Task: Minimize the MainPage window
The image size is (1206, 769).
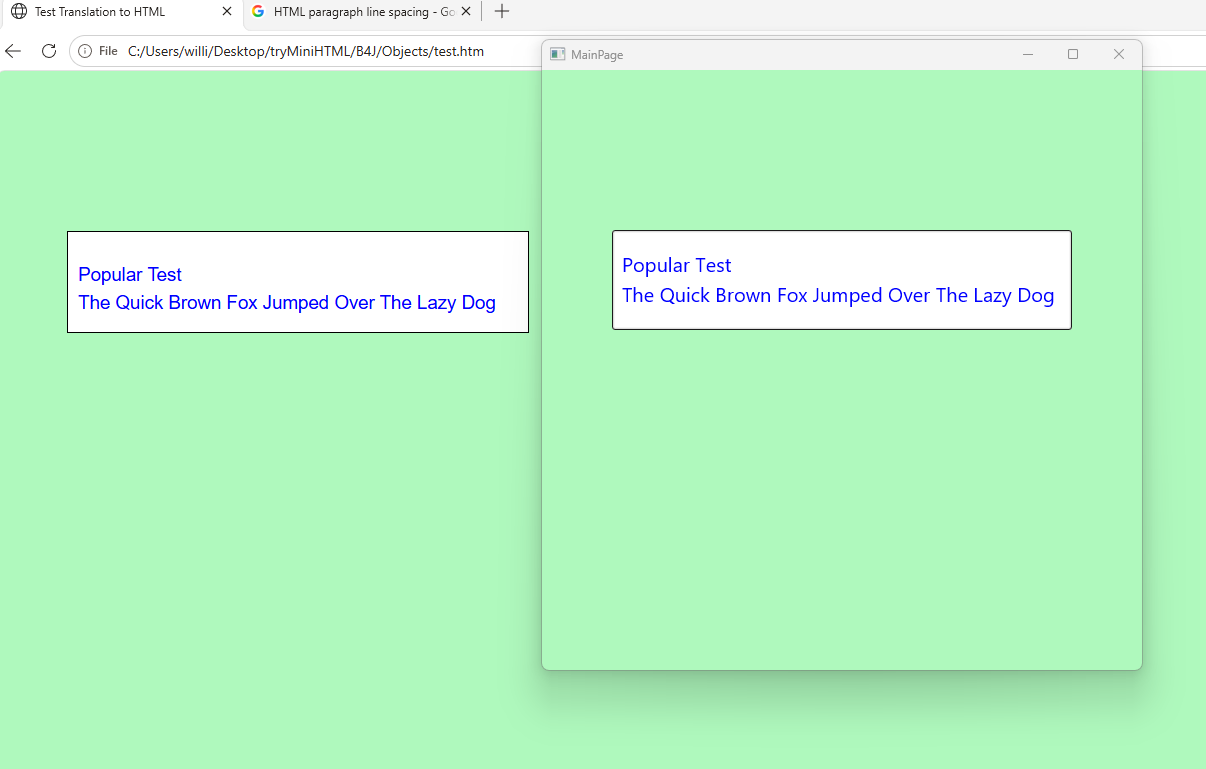Action: coord(1028,54)
